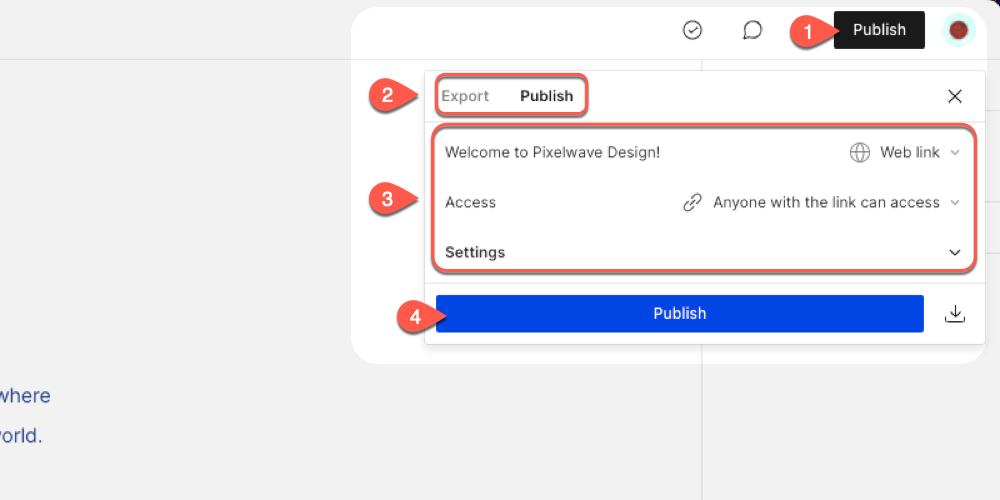
Task: Click the download arrow icon beside Publish
Action: (955, 314)
